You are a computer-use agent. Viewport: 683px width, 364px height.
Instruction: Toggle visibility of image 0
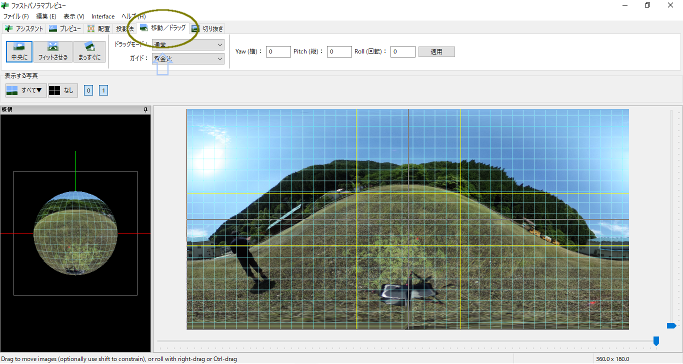pyautogui.click(x=88, y=90)
